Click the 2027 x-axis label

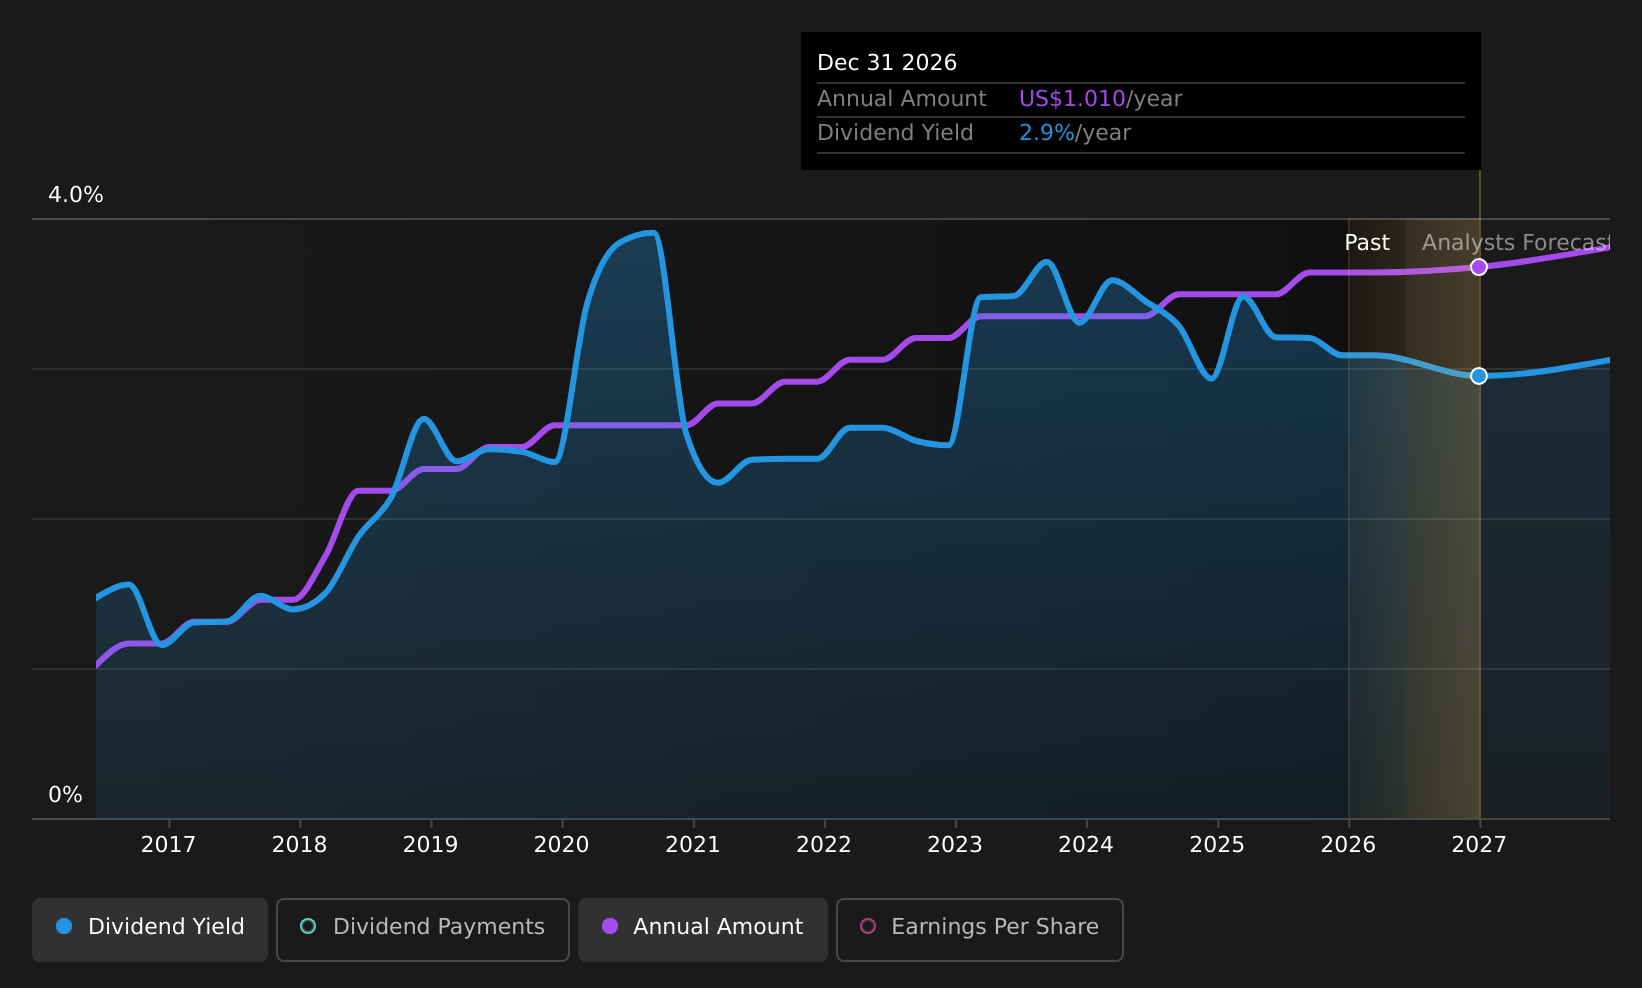coord(1479,845)
